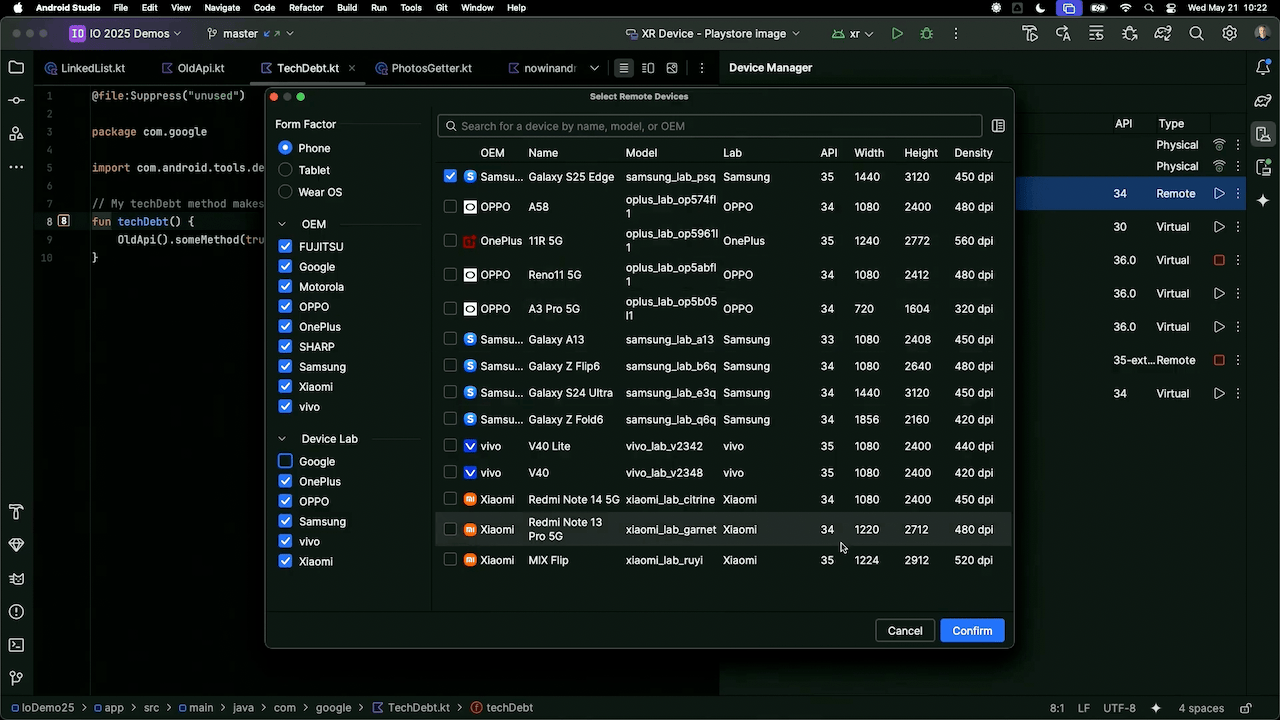The width and height of the screenshot is (1280, 720).
Task: Open editor tab options kebab menu
Action: tap(702, 68)
